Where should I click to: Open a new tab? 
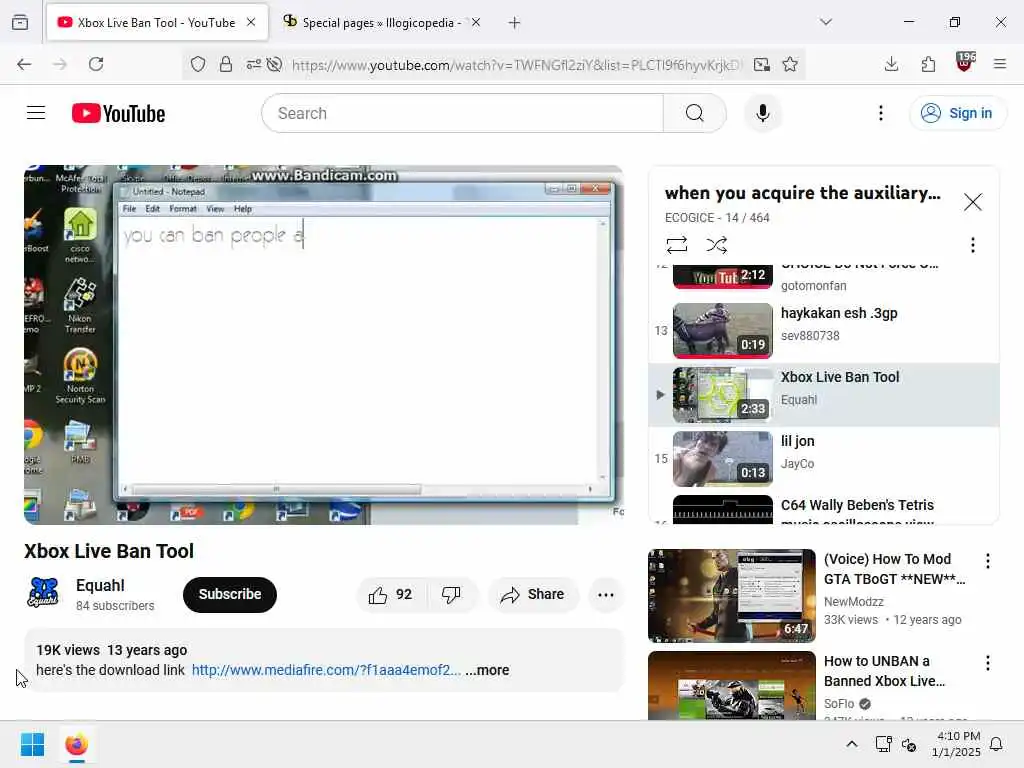click(515, 23)
